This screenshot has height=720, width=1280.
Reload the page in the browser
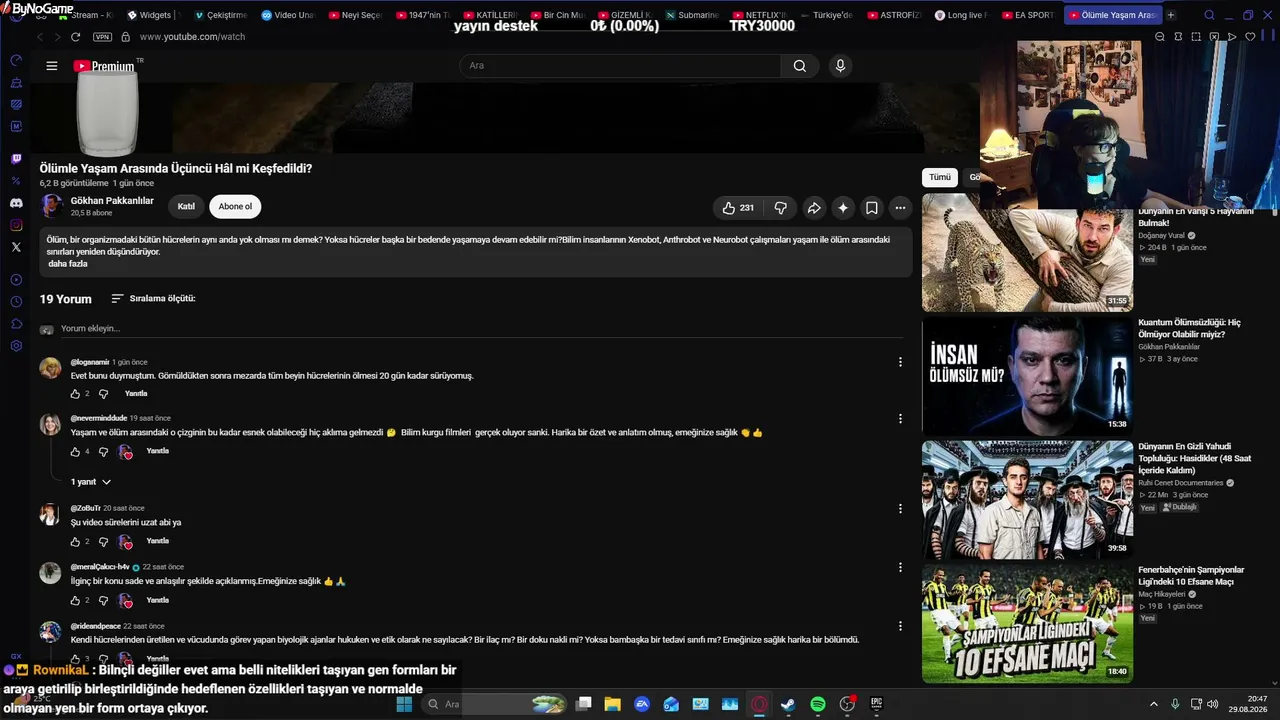(75, 37)
